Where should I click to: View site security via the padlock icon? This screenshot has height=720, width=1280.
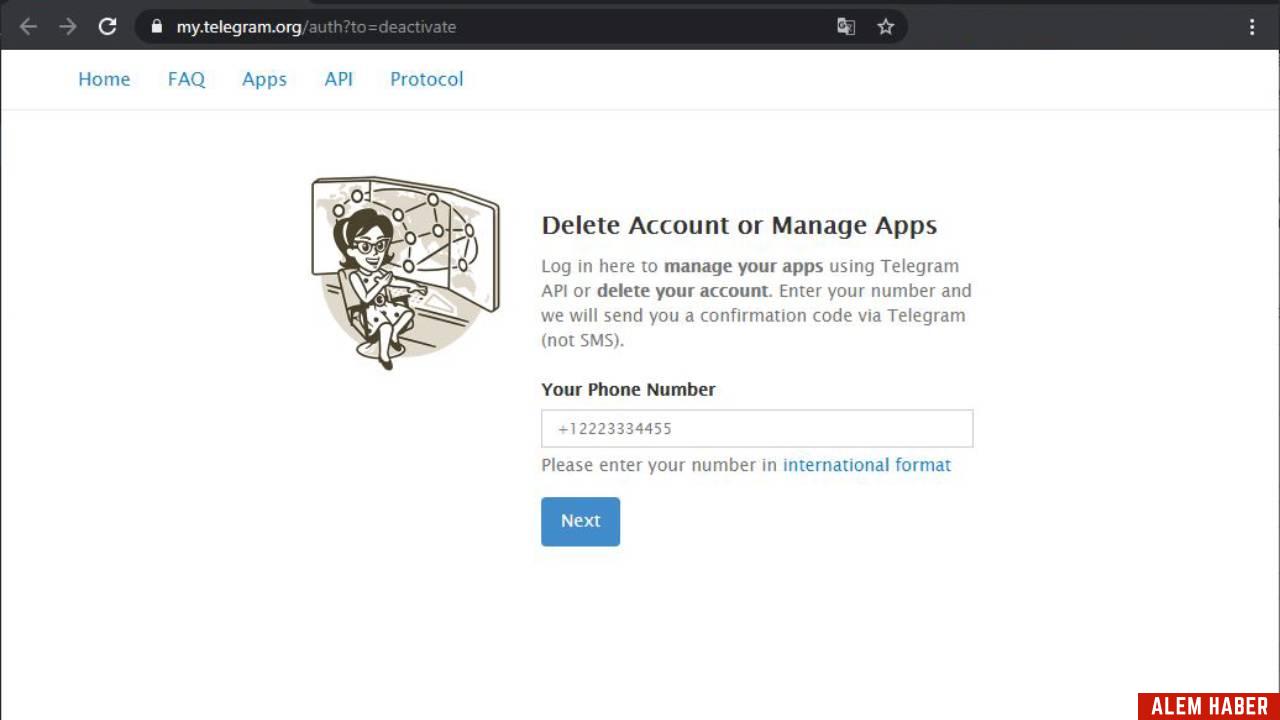pos(156,27)
